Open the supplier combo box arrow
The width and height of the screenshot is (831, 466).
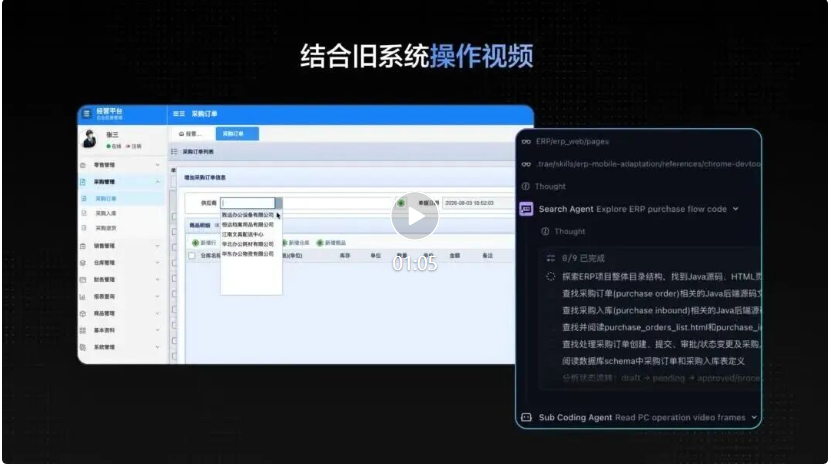click(279, 203)
